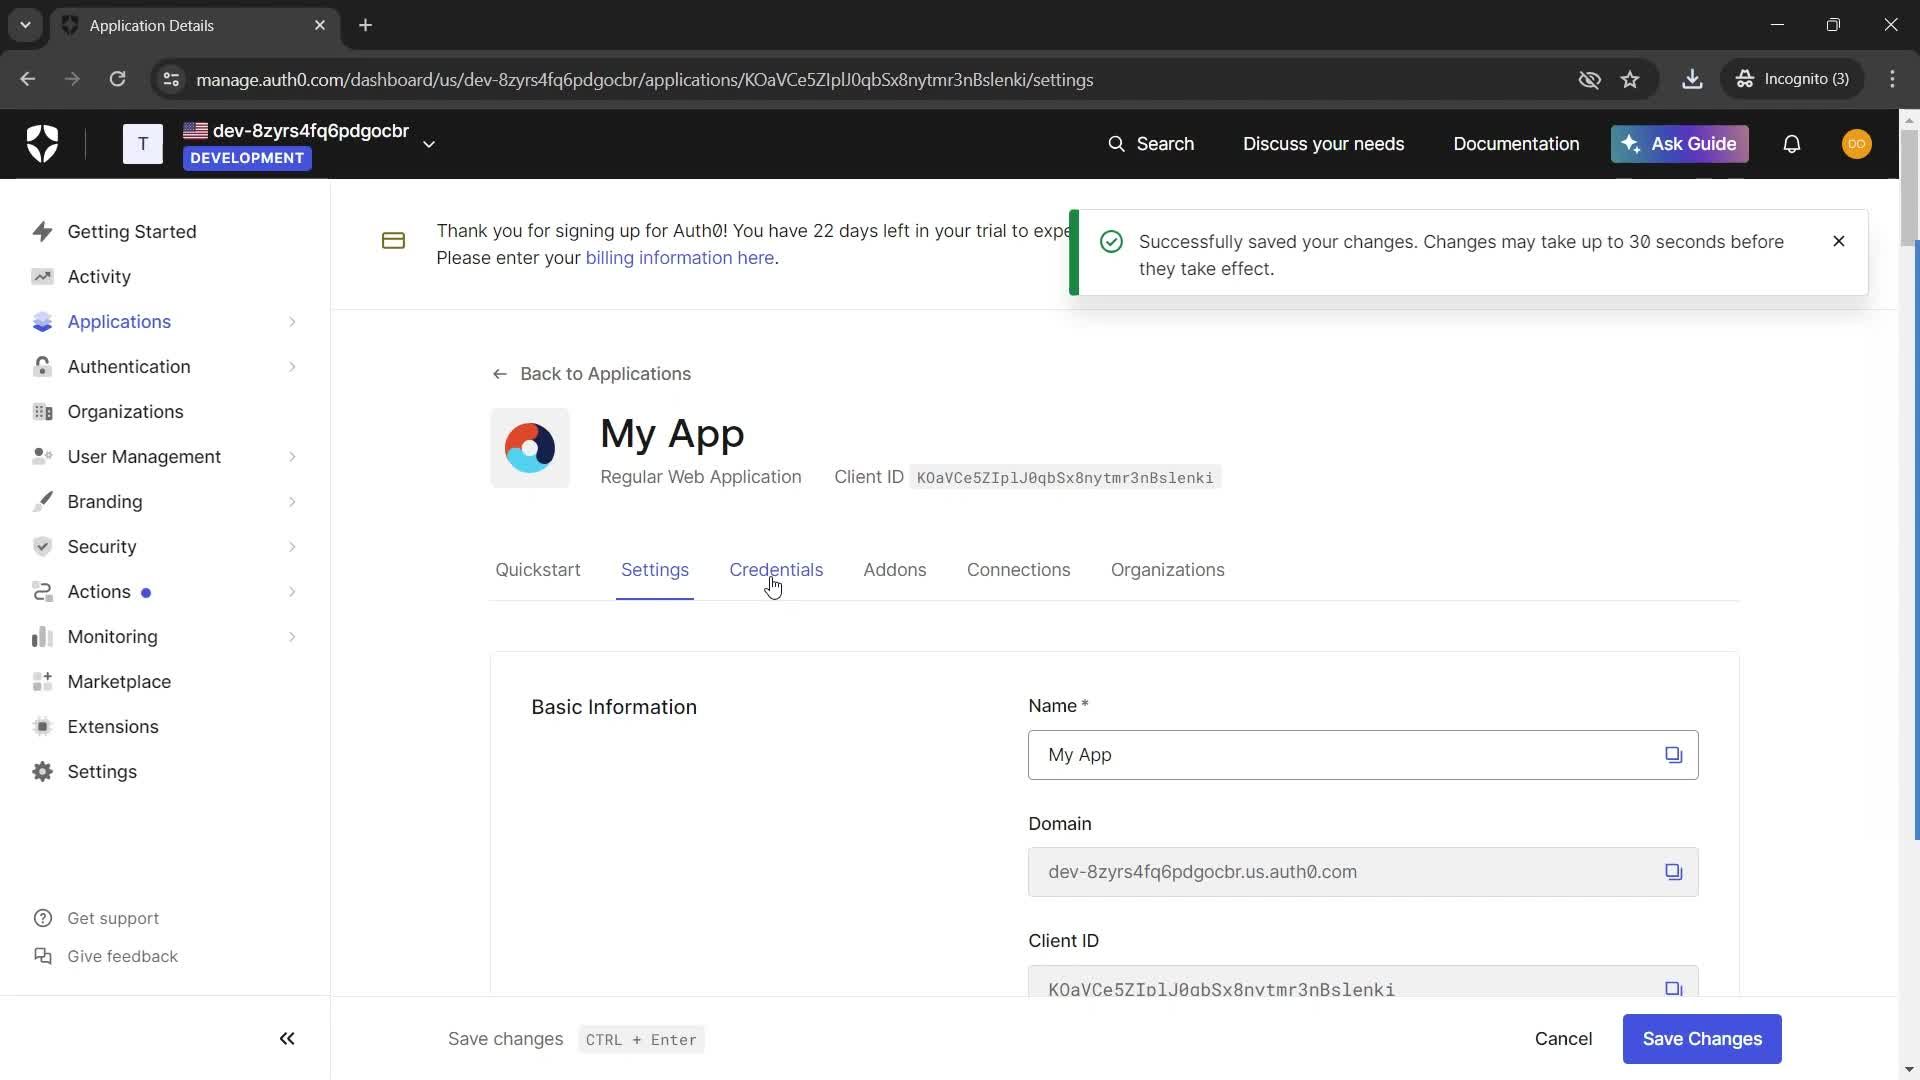
Task: Expand the Monitoring submenu chevron
Action: point(292,636)
